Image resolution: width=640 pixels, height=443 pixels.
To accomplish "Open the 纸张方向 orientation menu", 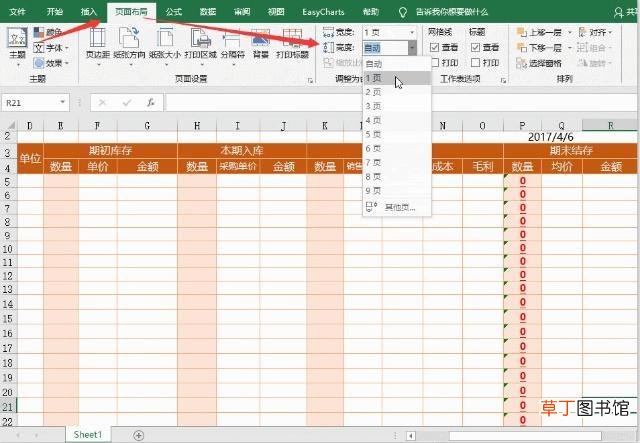I will click(129, 45).
